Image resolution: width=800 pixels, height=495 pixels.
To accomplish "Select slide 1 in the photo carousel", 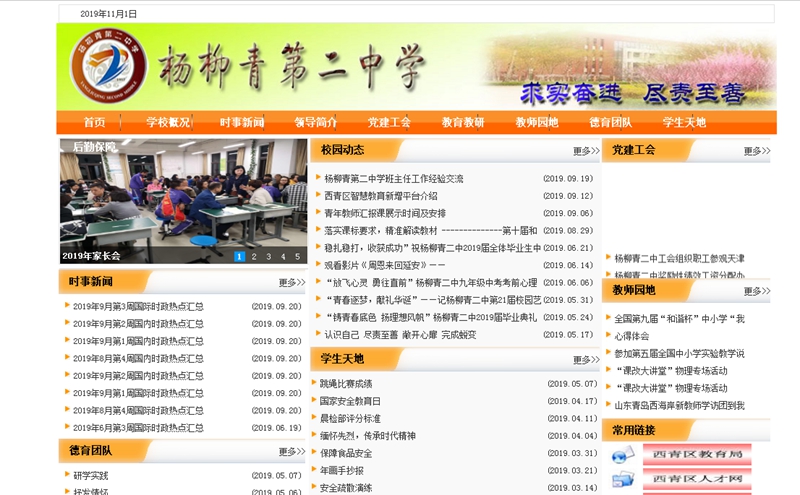I will click(x=240, y=257).
